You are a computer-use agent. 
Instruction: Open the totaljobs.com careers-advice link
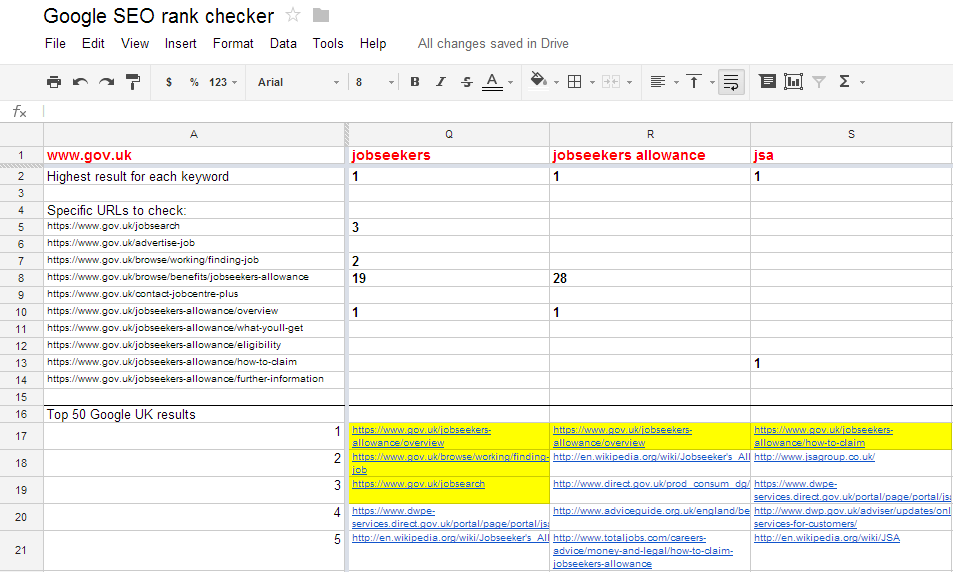click(x=643, y=551)
